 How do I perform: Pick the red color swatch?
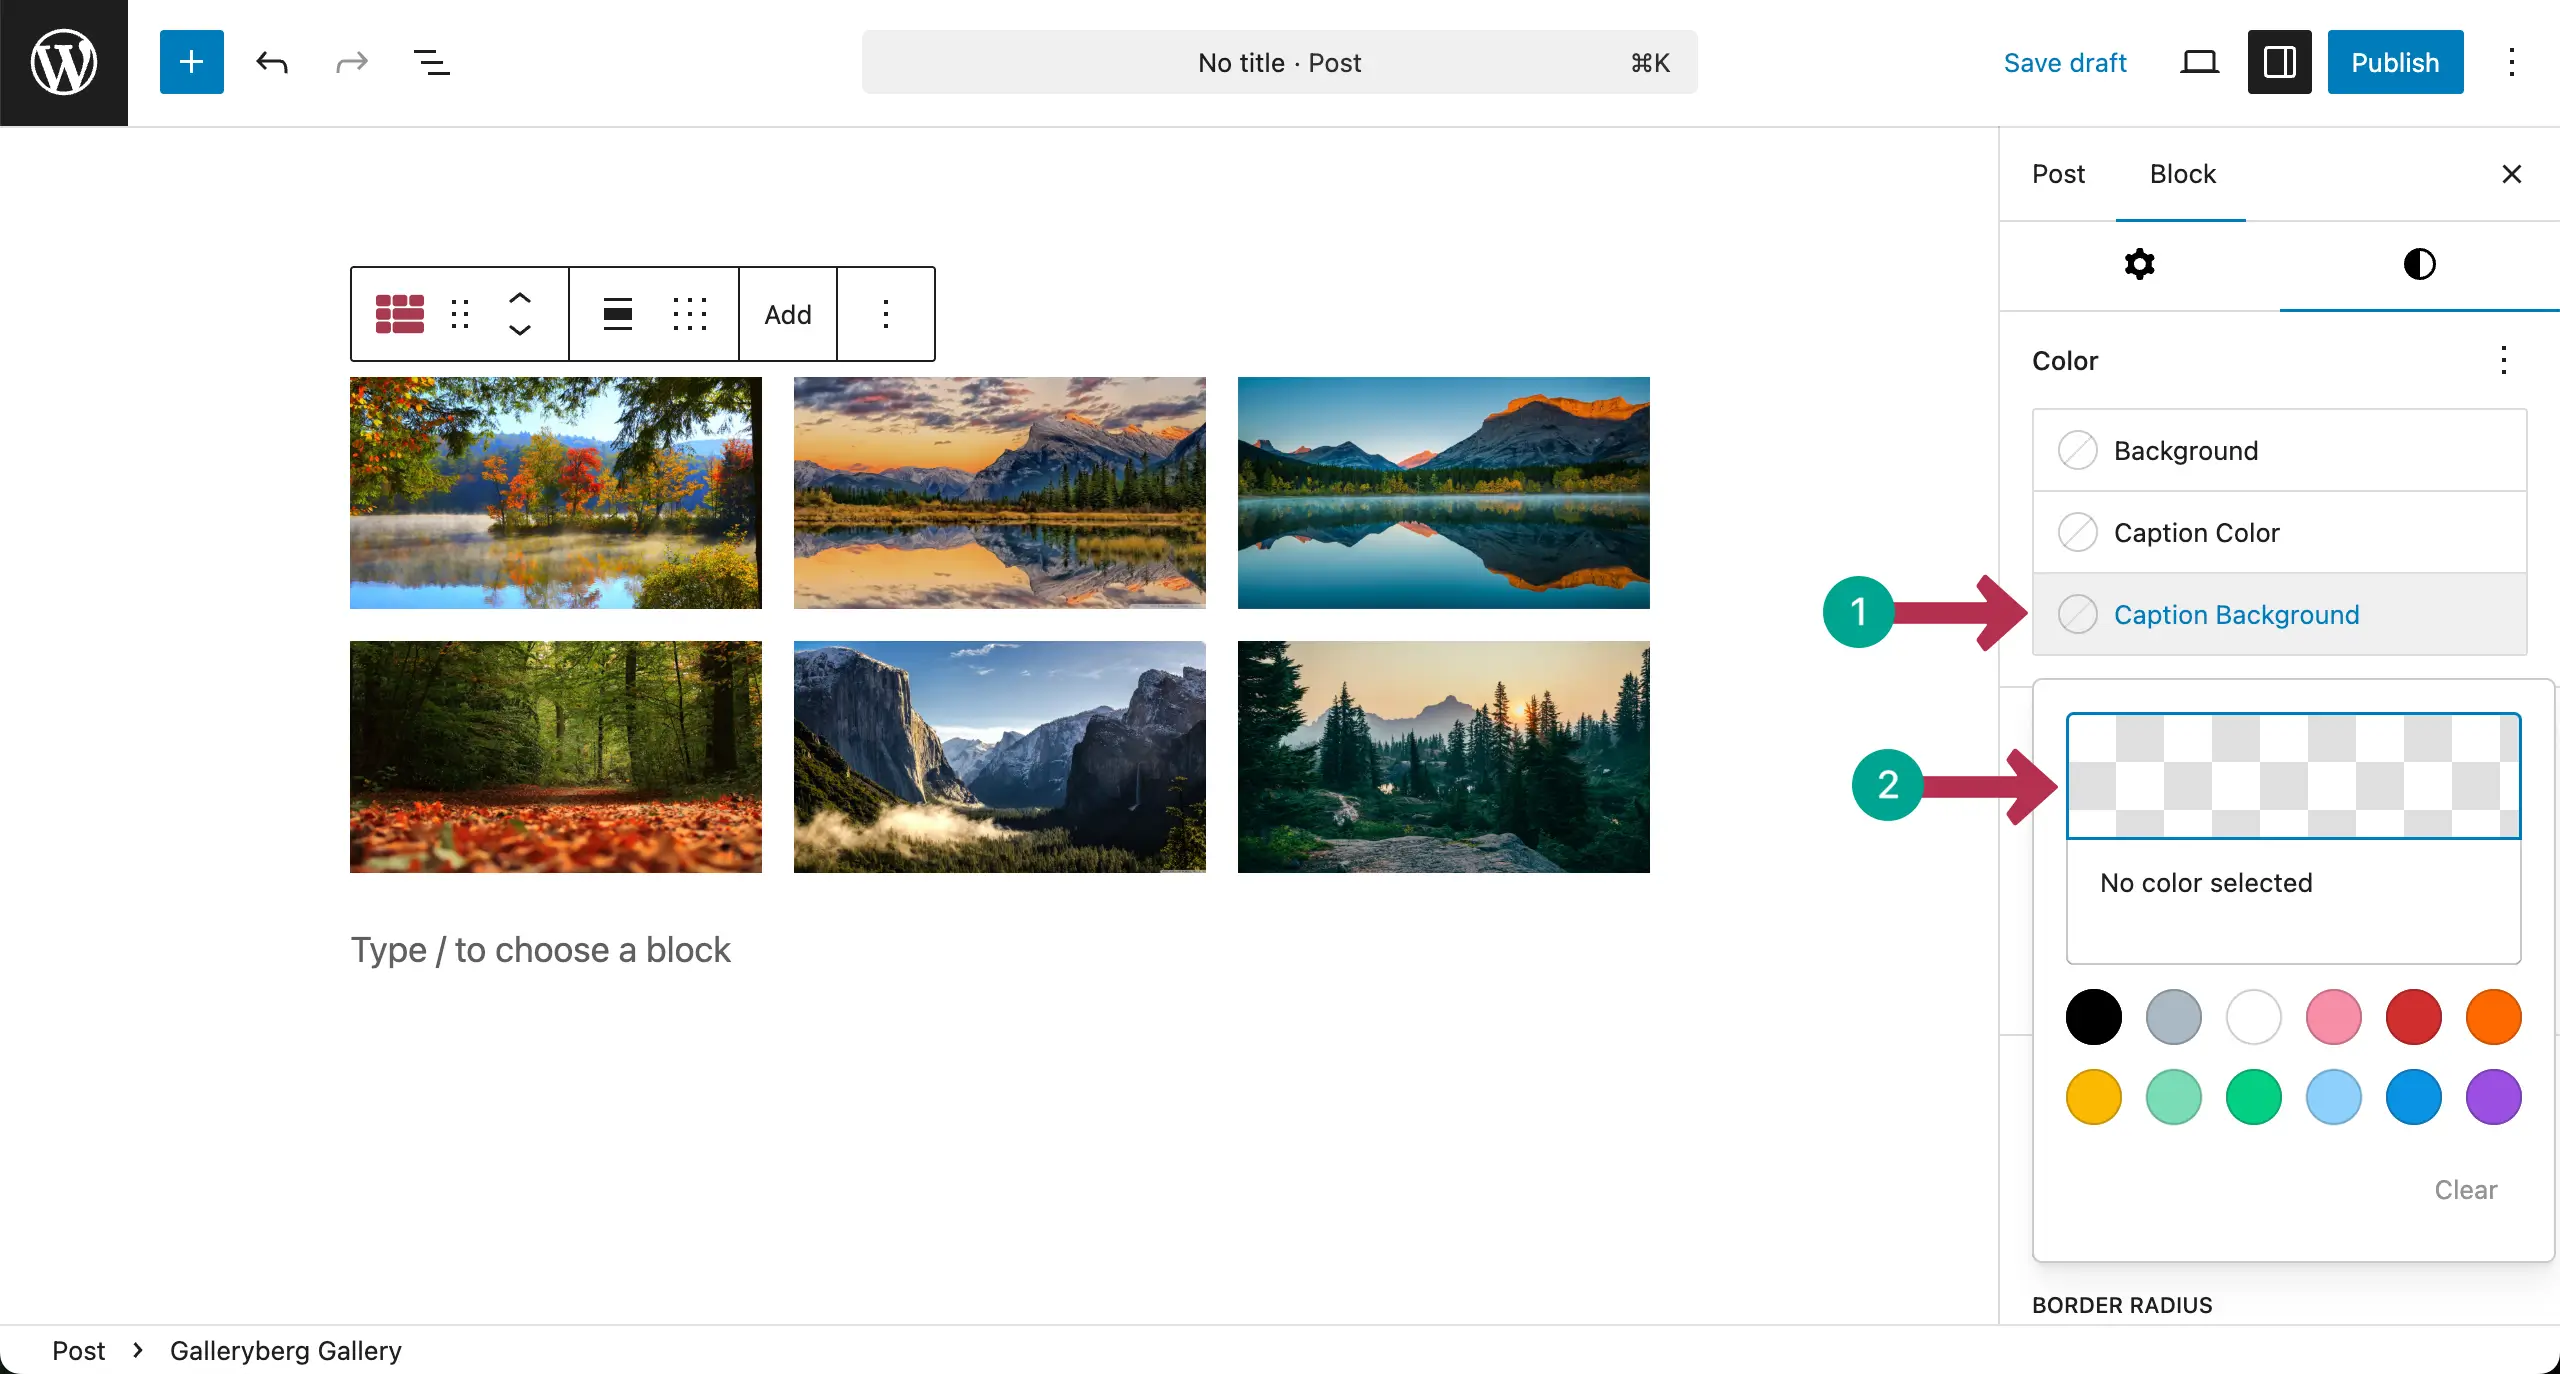point(2412,1017)
